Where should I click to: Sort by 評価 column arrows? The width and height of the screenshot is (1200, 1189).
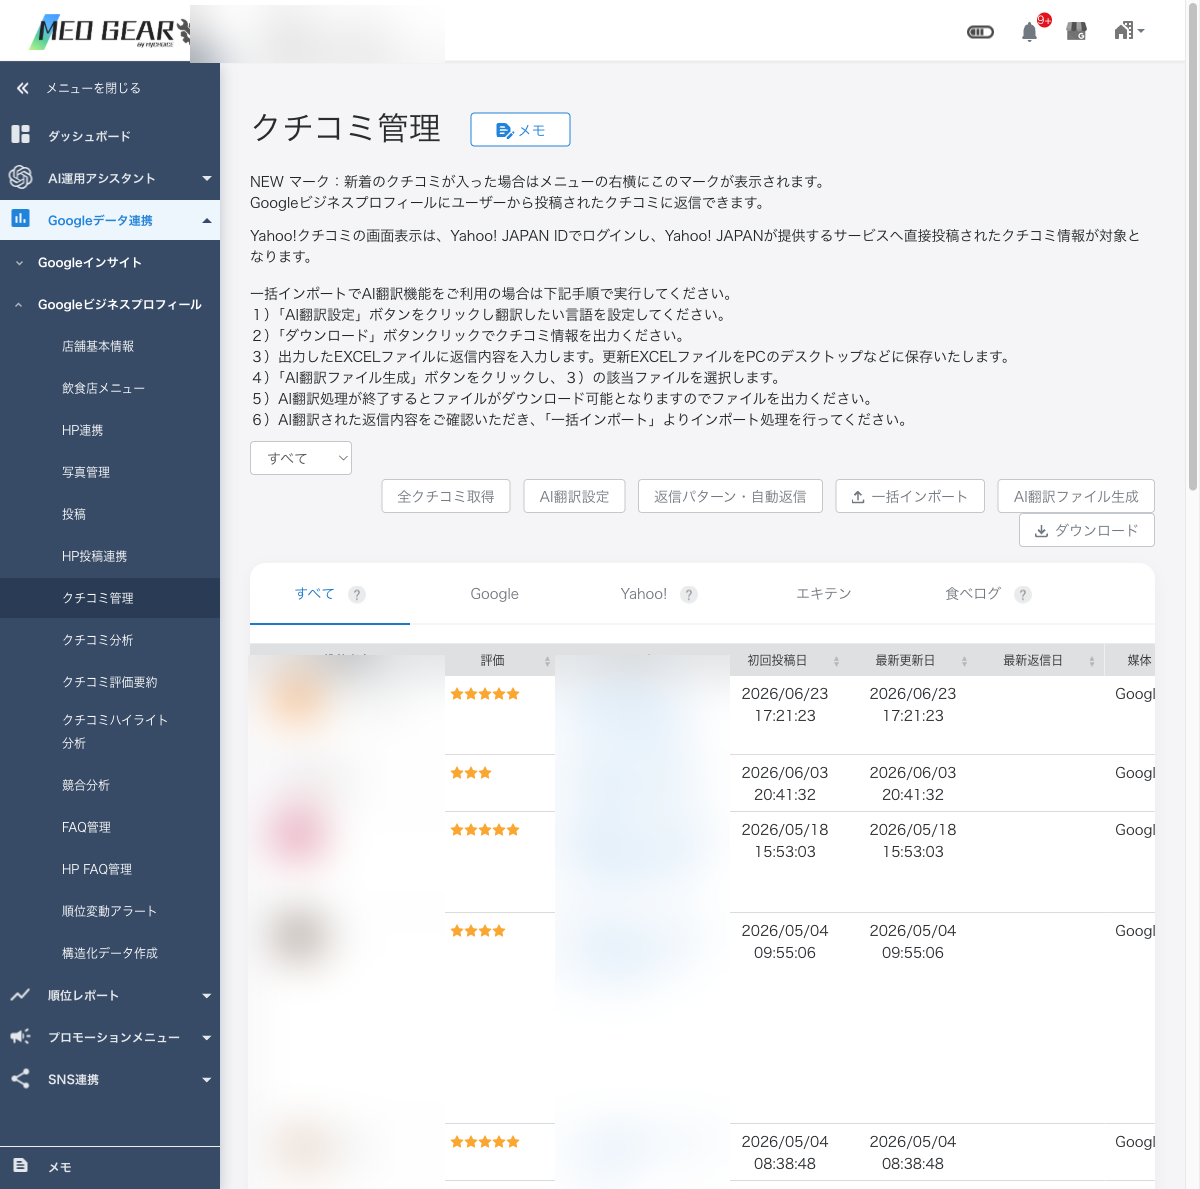pyautogui.click(x=547, y=661)
